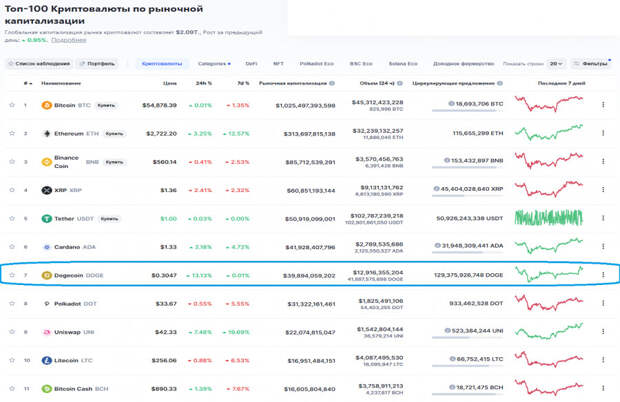
Task: Toggle watchlist star for Cardano
Action: [12, 247]
